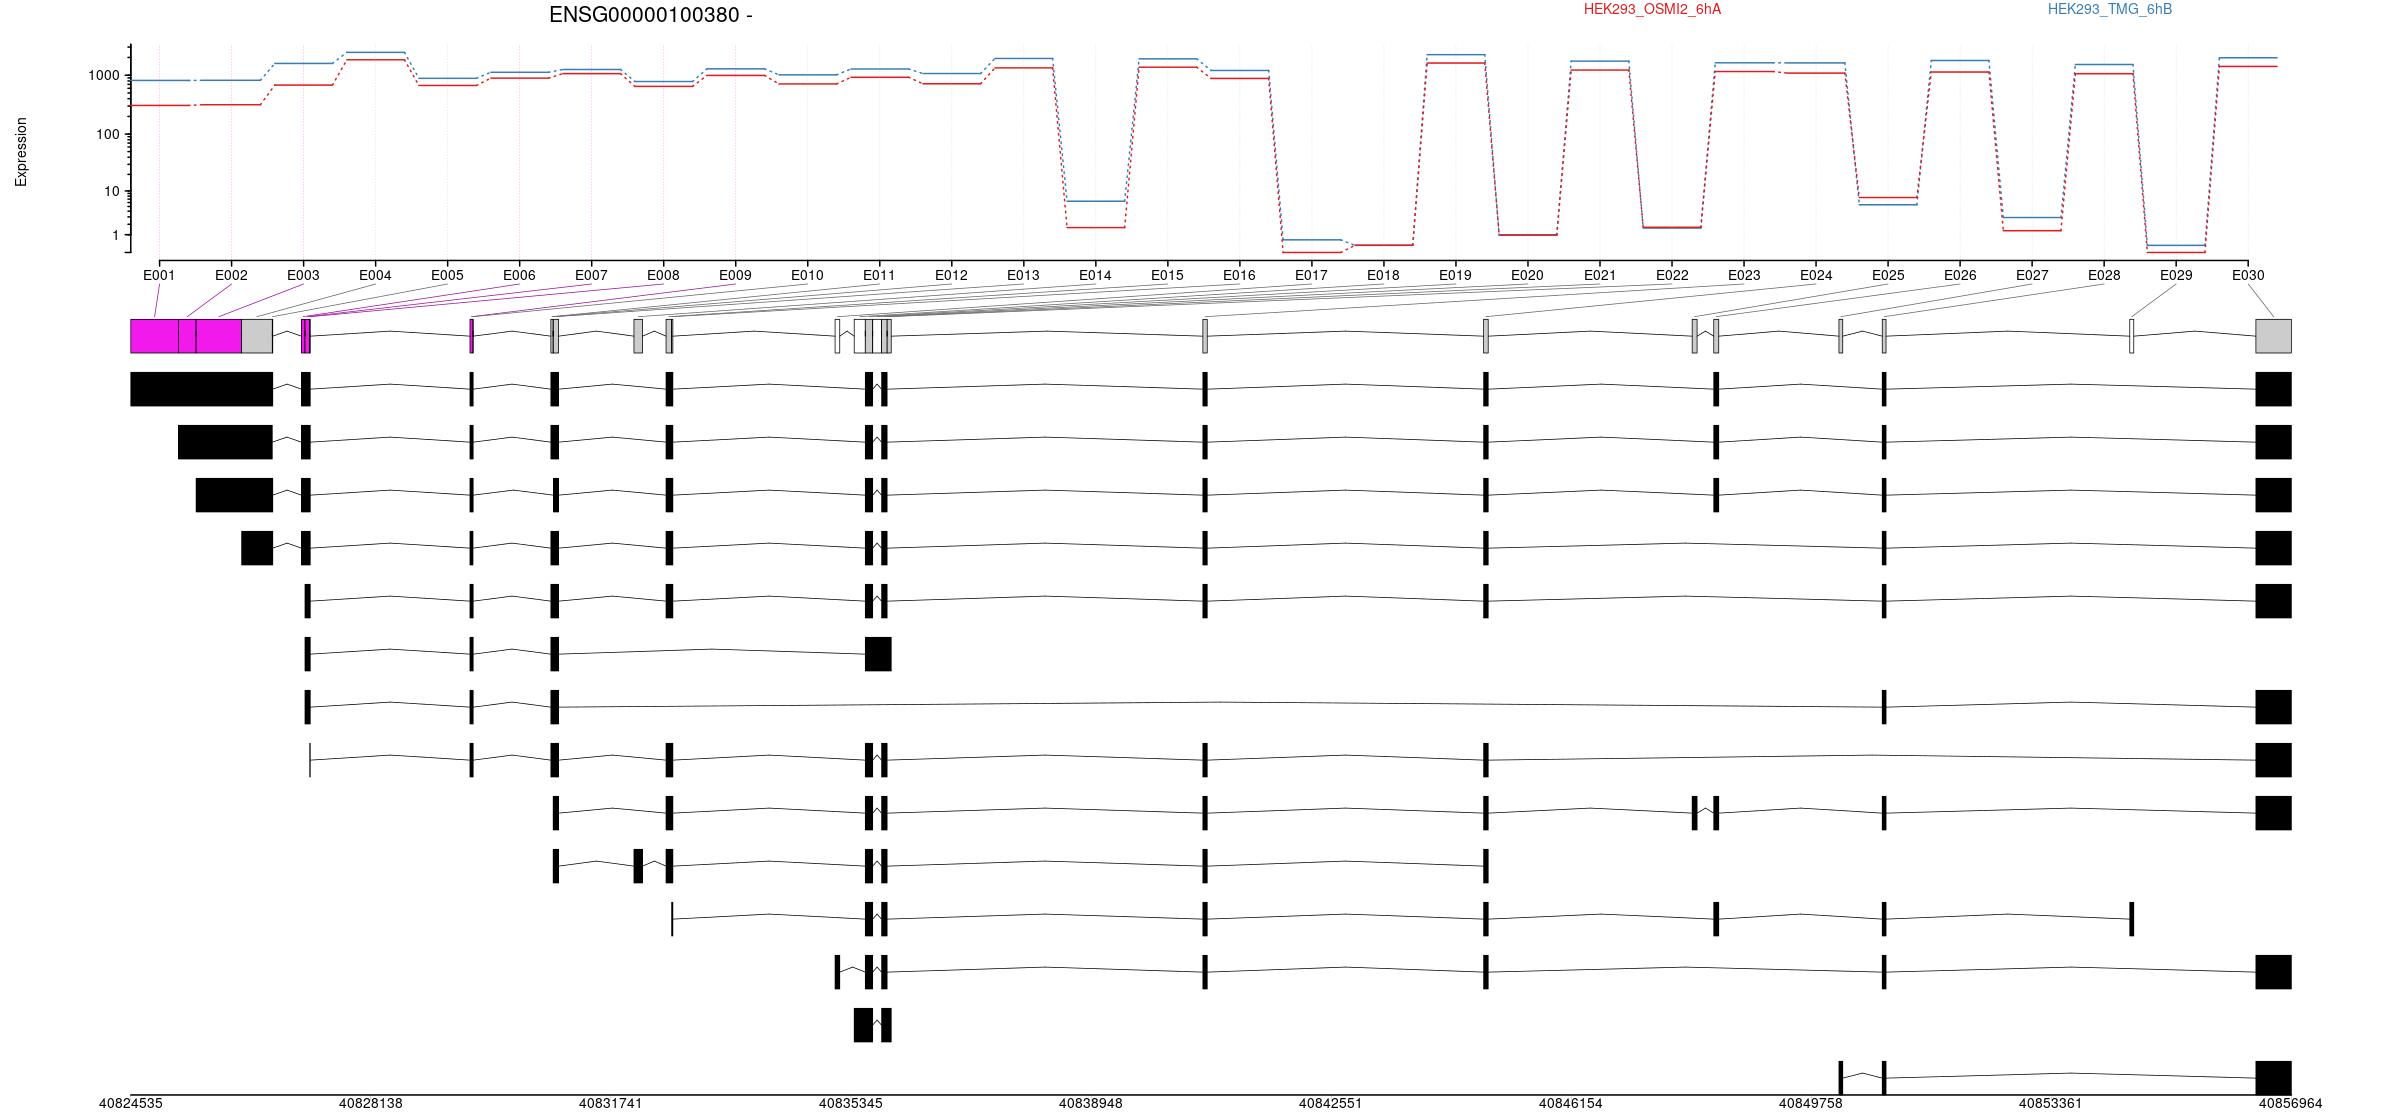Click exon label E026
Image resolution: width=2400 pixels, height=1120 pixels.
point(1960,275)
